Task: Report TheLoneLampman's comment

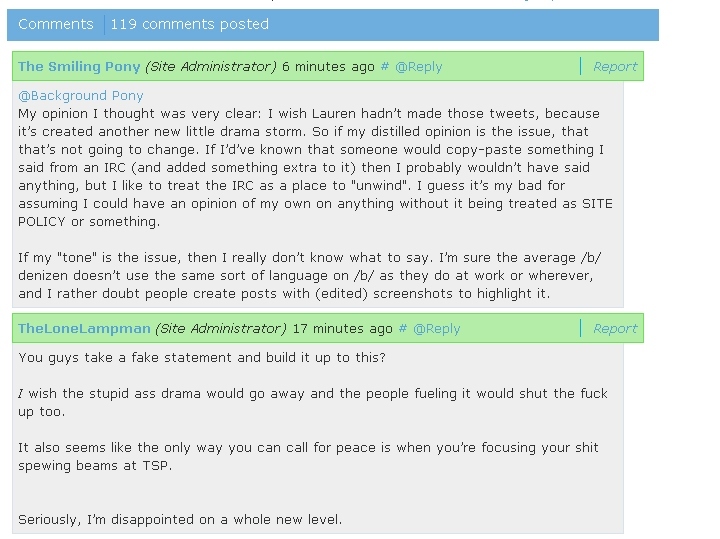Action: point(615,328)
